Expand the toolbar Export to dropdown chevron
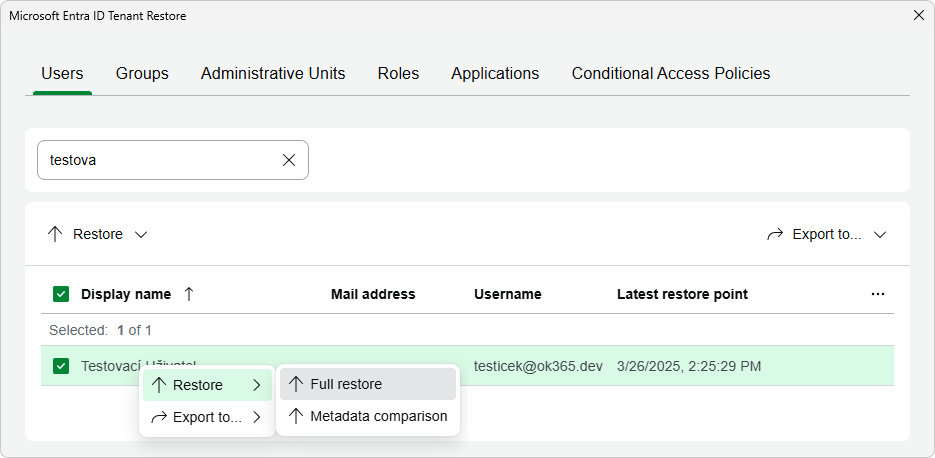This screenshot has height=458, width=935. point(880,234)
